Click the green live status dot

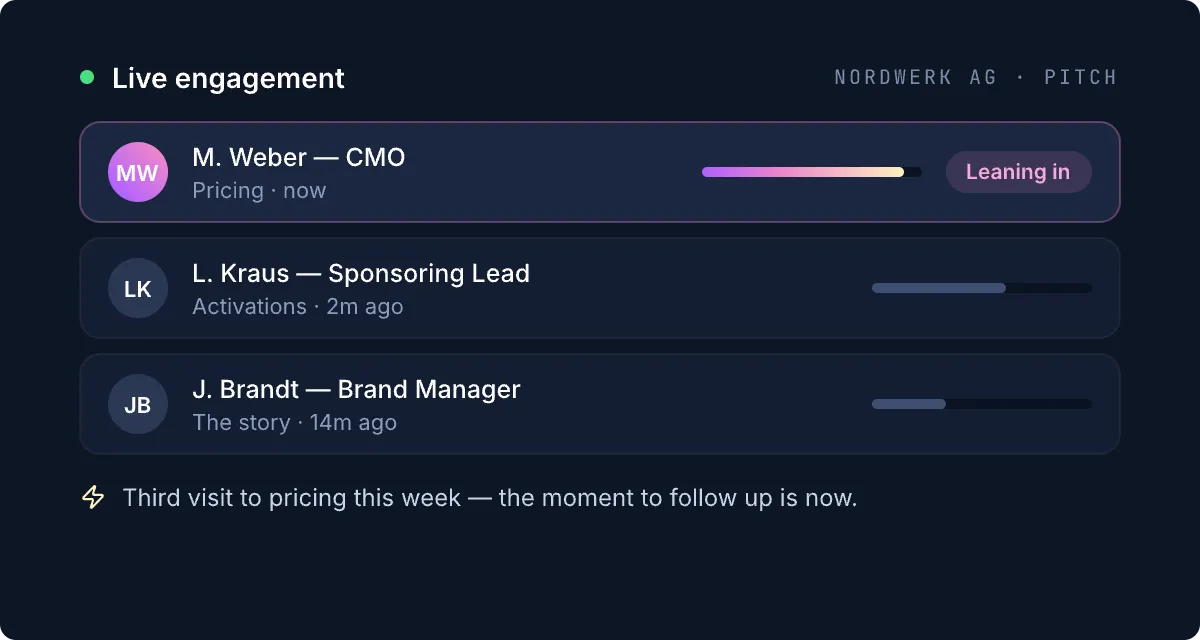click(x=87, y=77)
